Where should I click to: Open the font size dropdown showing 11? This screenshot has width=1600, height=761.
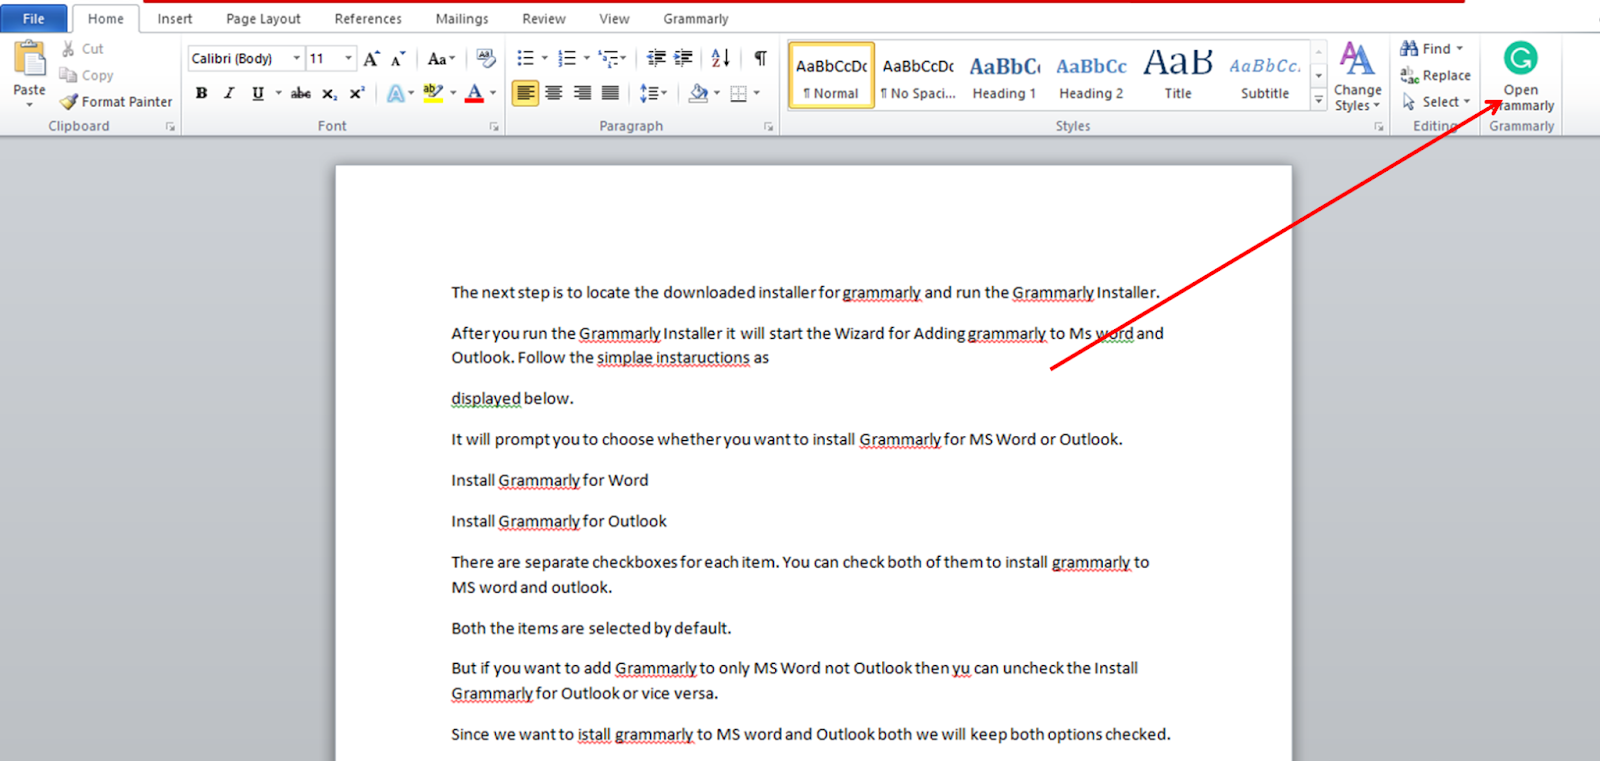pos(348,59)
